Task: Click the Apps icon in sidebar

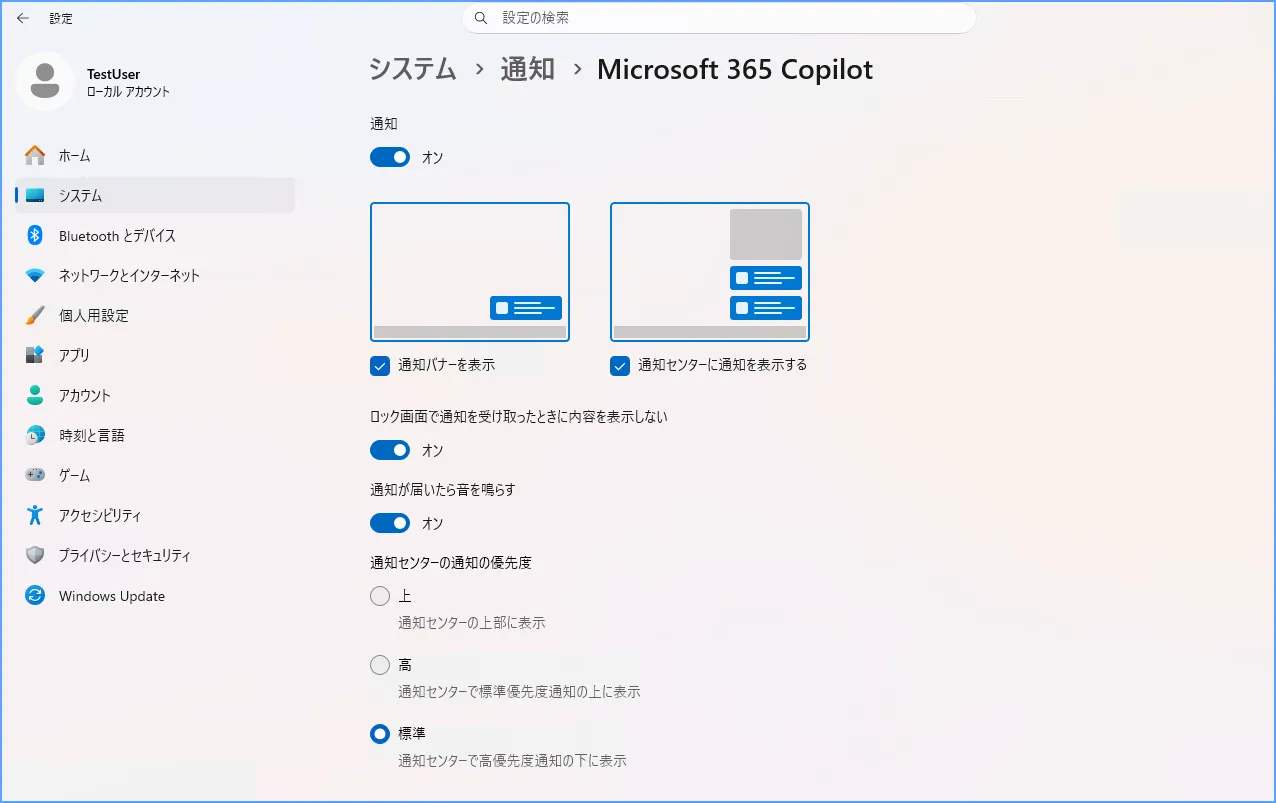Action: 35,355
